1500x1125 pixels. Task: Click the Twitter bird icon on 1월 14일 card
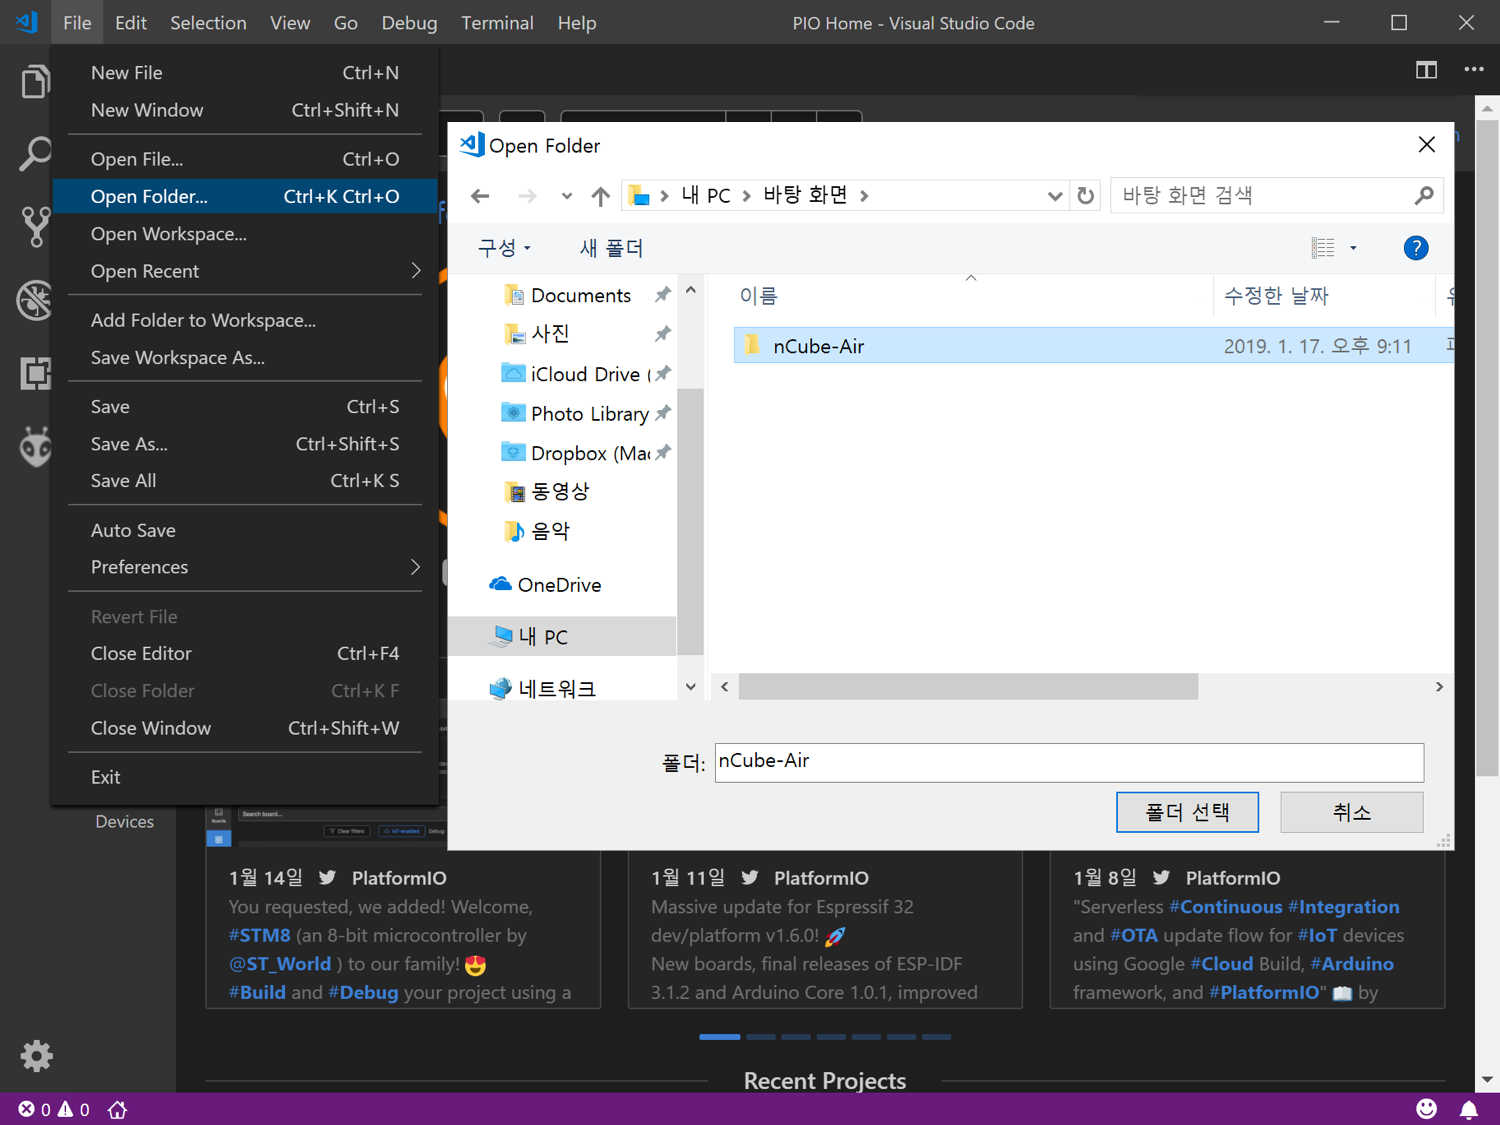coord(327,877)
